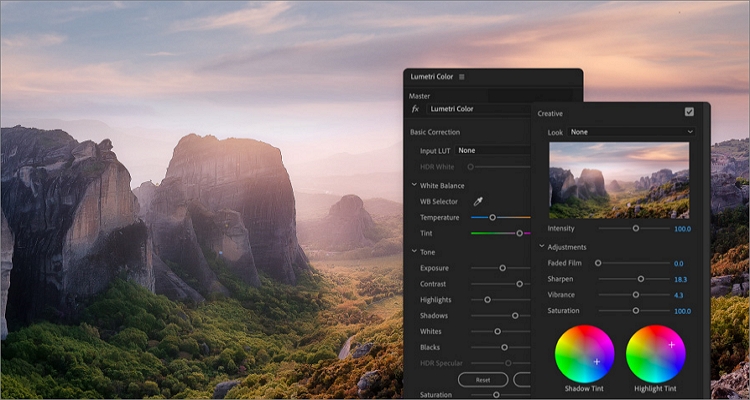Click the Intensity slider handle

click(x=636, y=228)
